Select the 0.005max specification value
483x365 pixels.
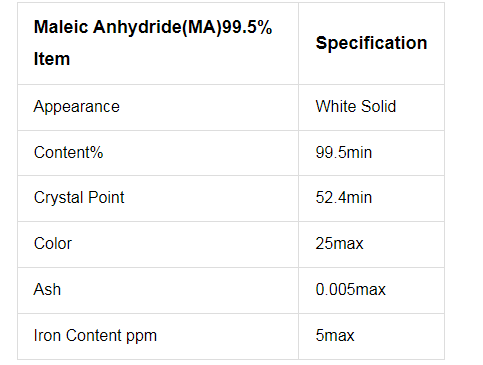350,289
